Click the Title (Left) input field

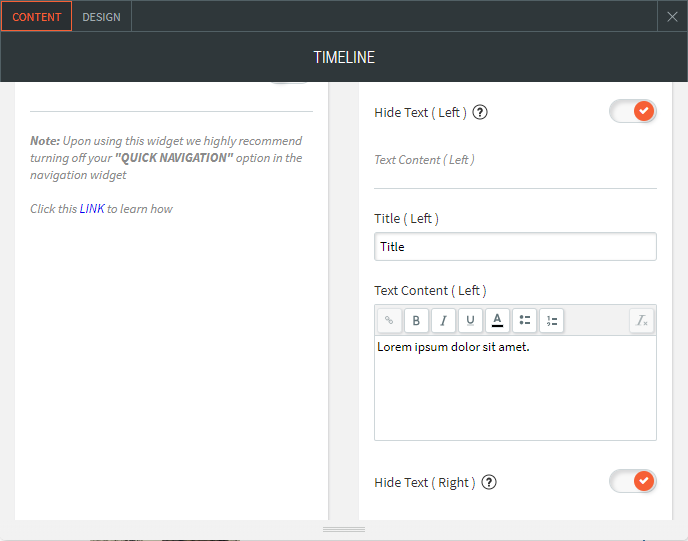point(515,247)
